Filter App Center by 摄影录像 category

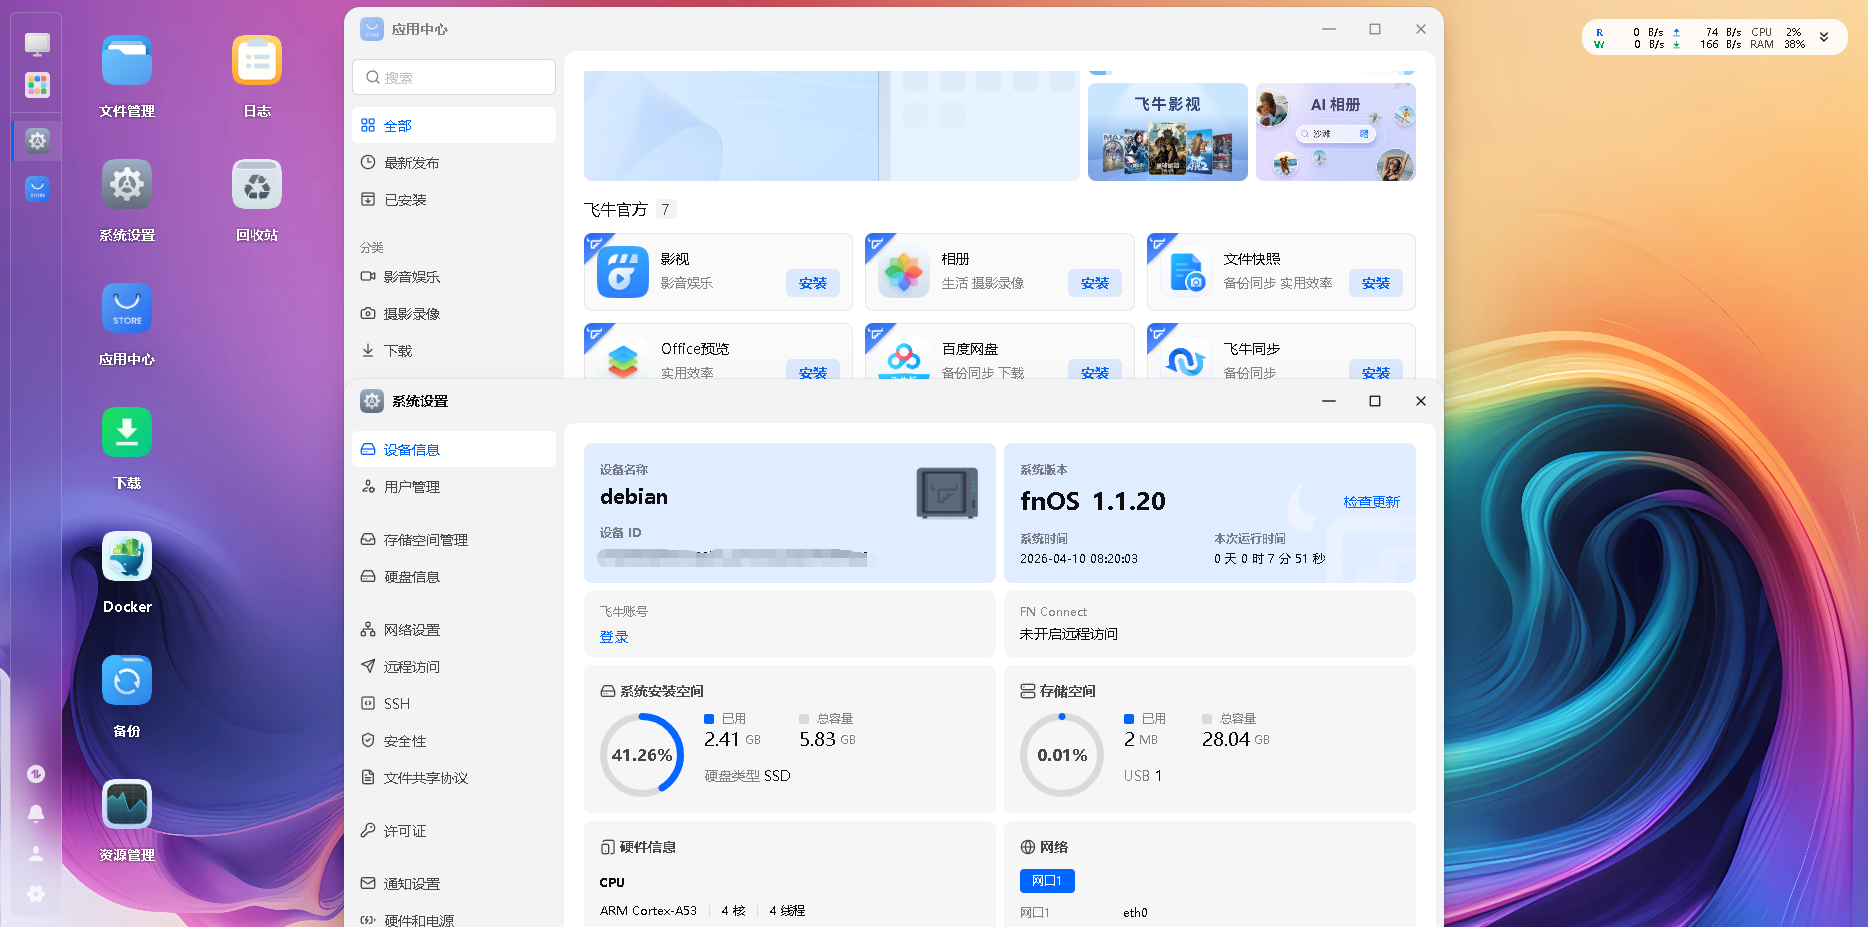coord(454,314)
